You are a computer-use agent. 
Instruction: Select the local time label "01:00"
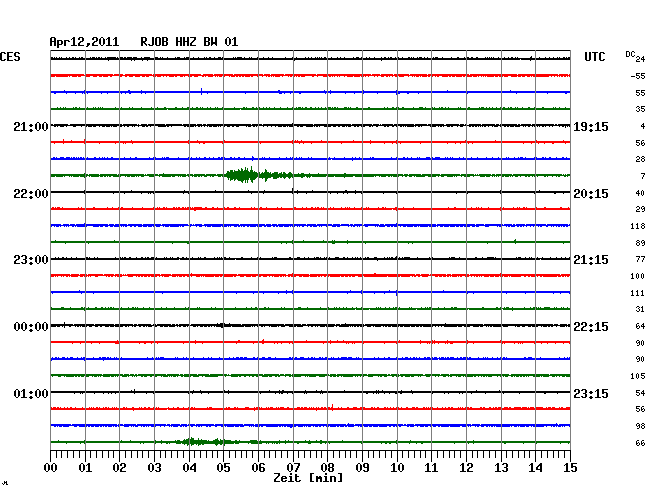(31, 393)
